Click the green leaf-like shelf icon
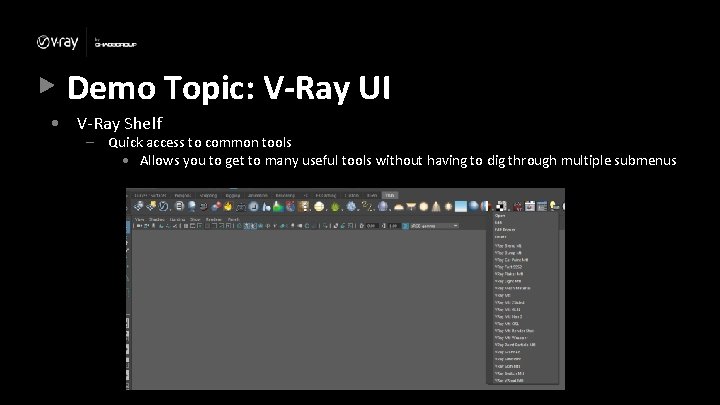720x405 pixels. tap(335, 207)
